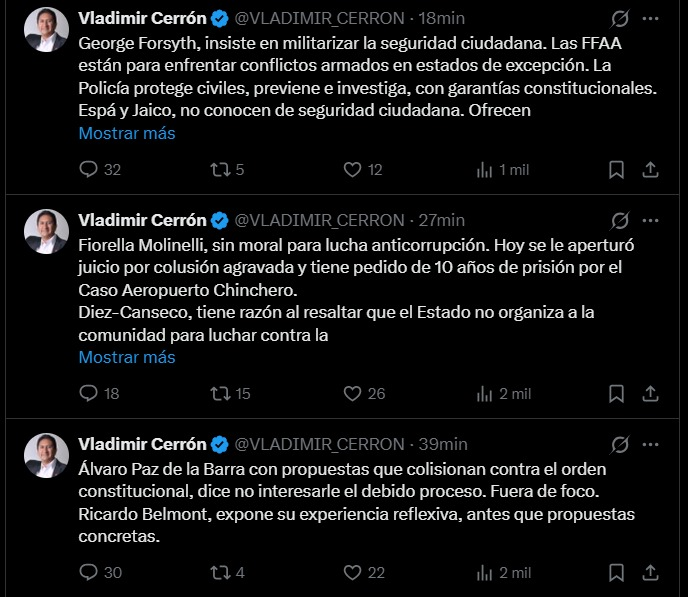The height and width of the screenshot is (597, 688).
Task: Repost the George Forsyth tweet
Action: [220, 170]
